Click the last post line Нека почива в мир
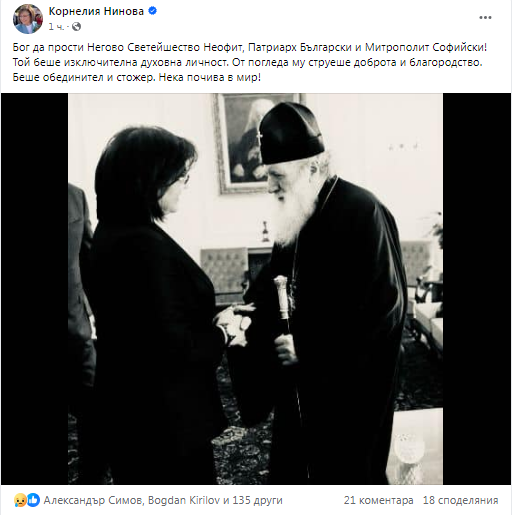 [x=210, y=77]
